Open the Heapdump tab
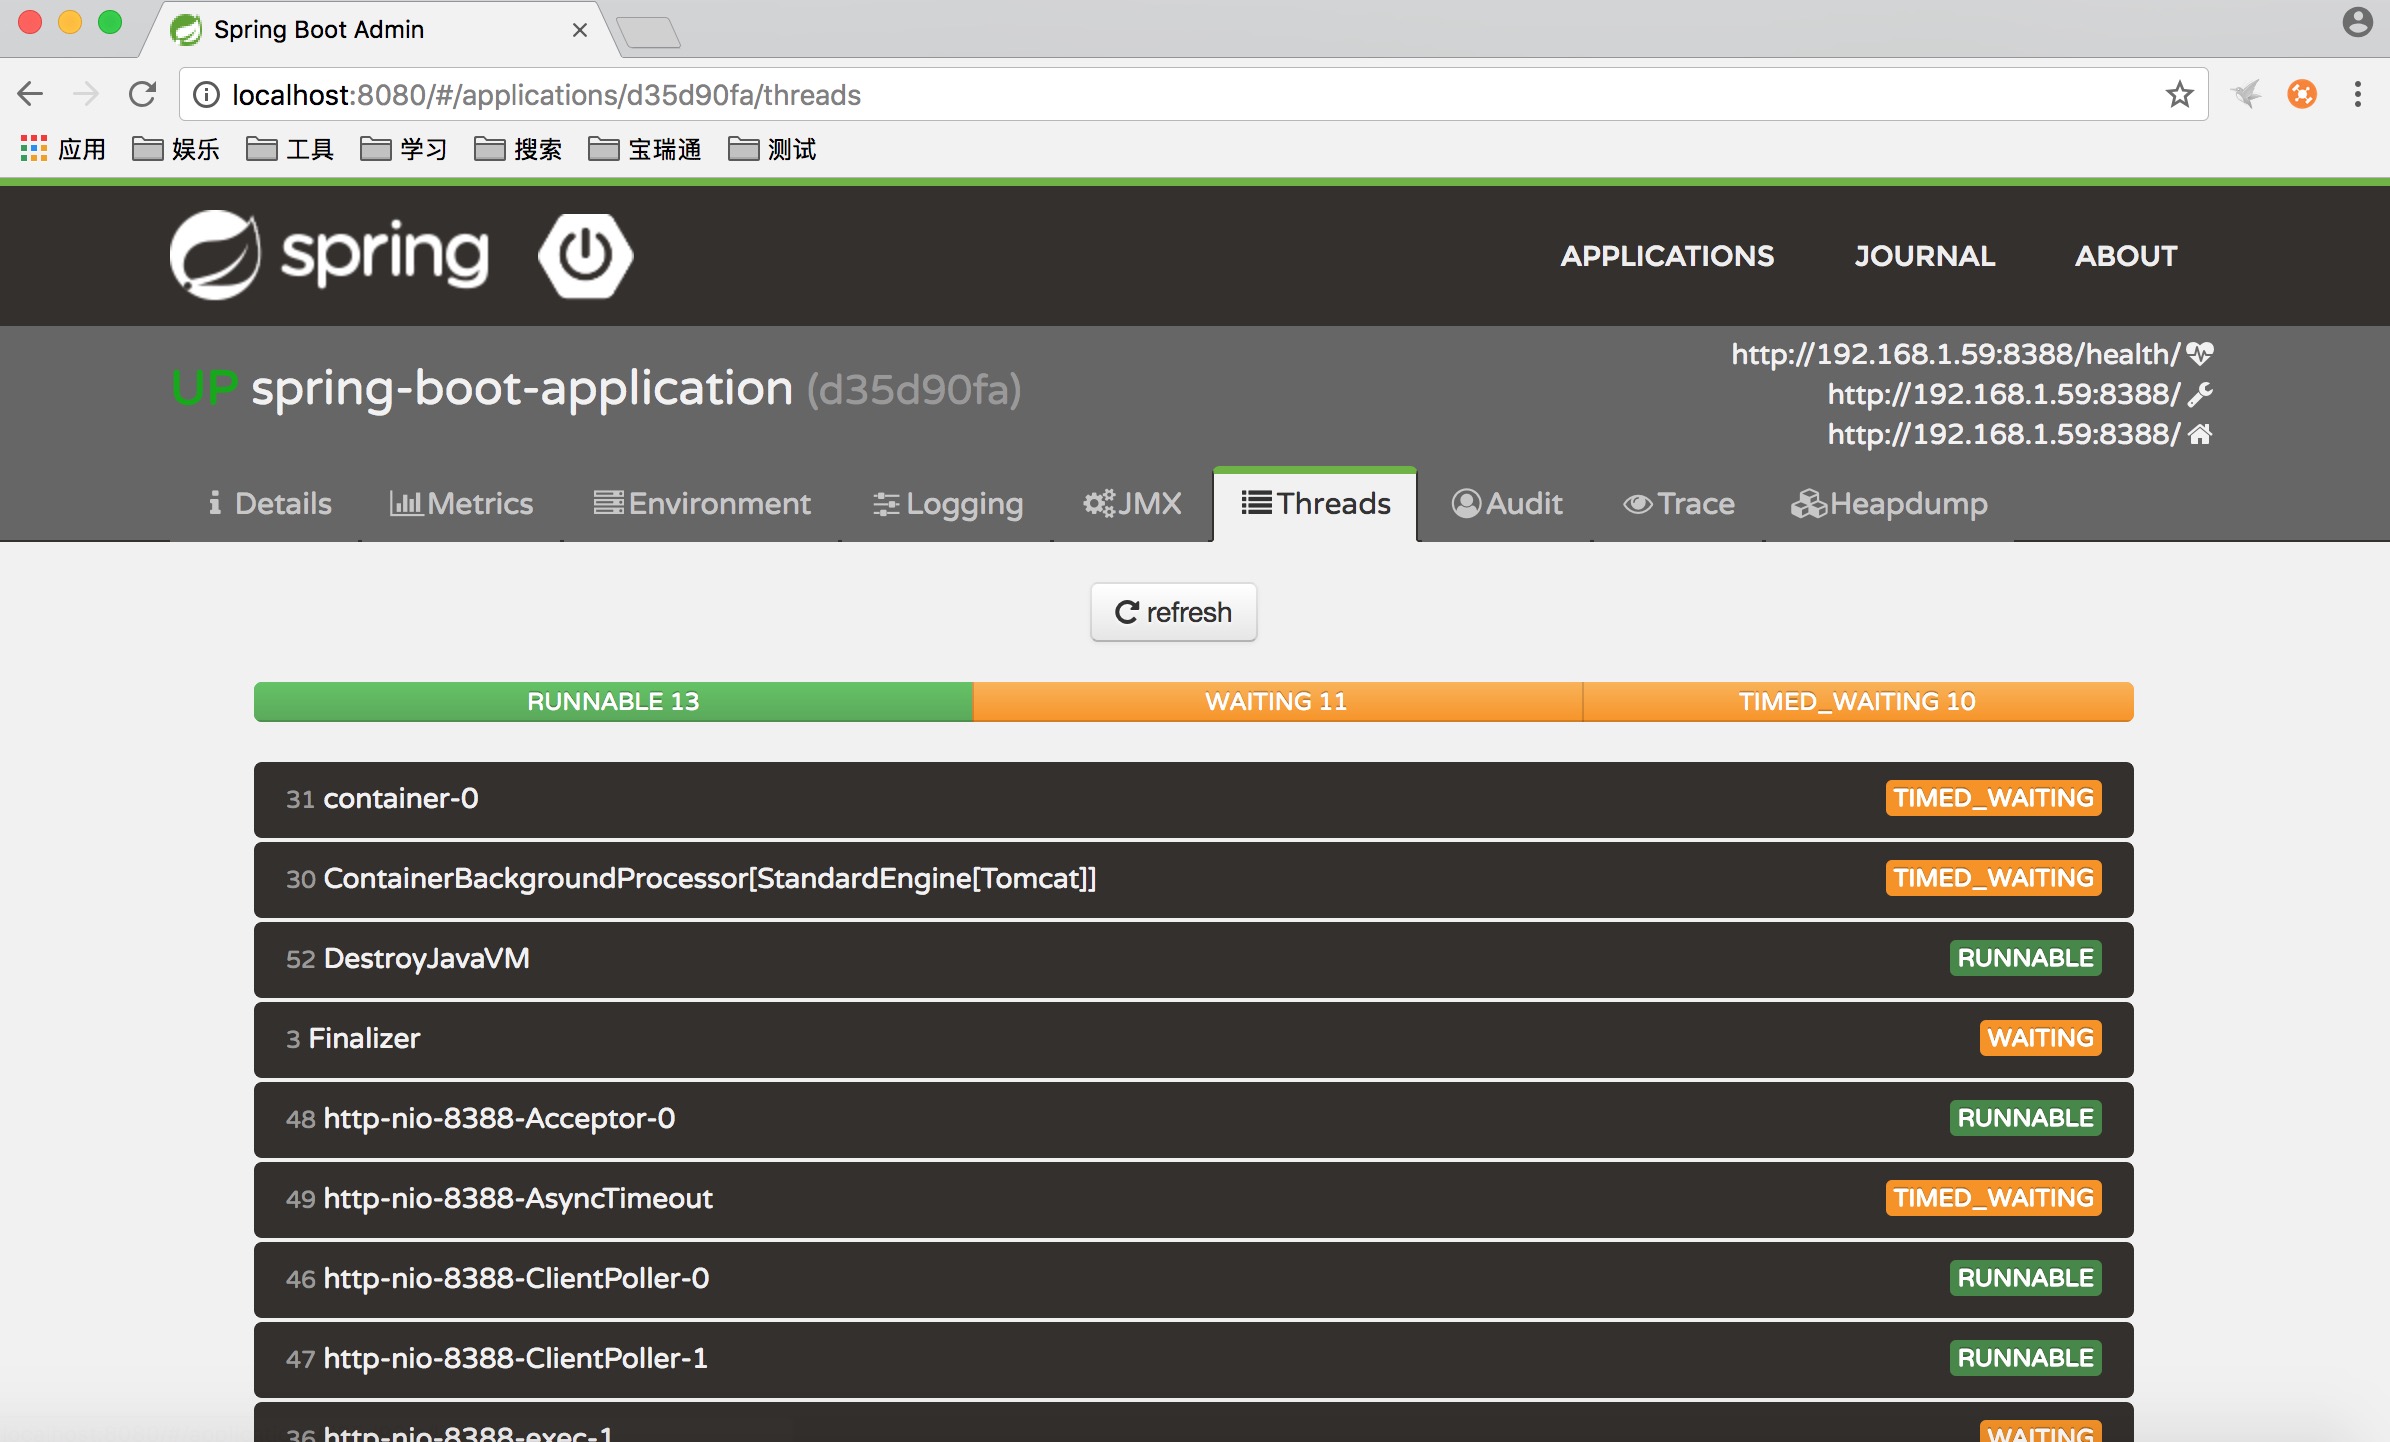Image resolution: width=2390 pixels, height=1442 pixels. tap(1889, 504)
